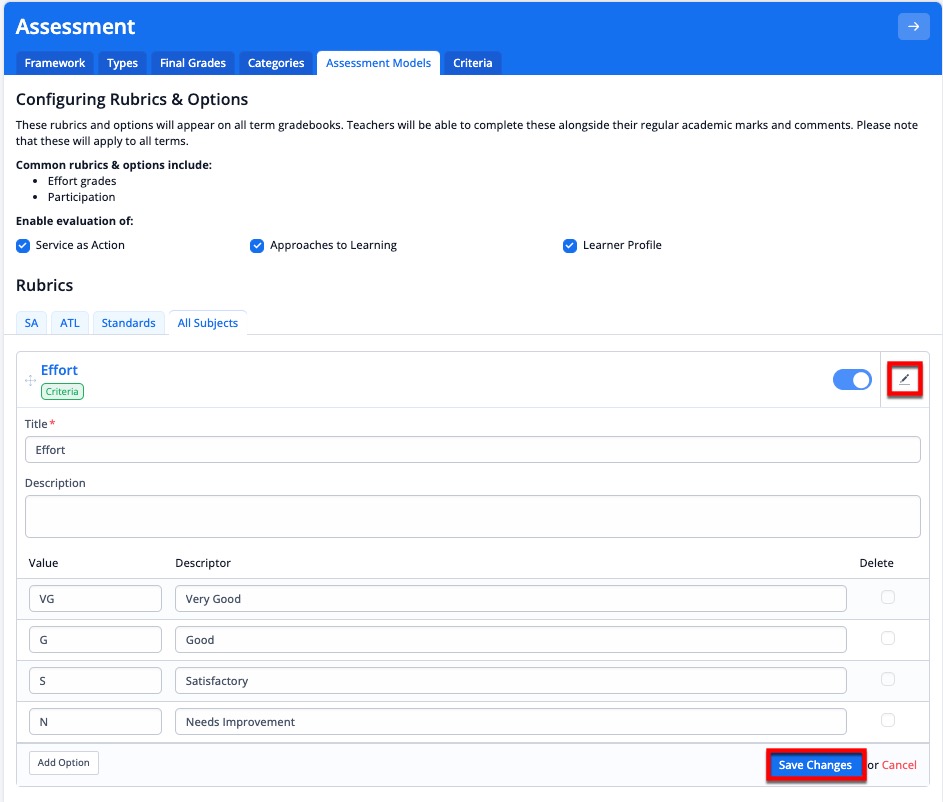Toggle the Effort rubric switch off
This screenshot has height=802, width=943.
click(852, 379)
